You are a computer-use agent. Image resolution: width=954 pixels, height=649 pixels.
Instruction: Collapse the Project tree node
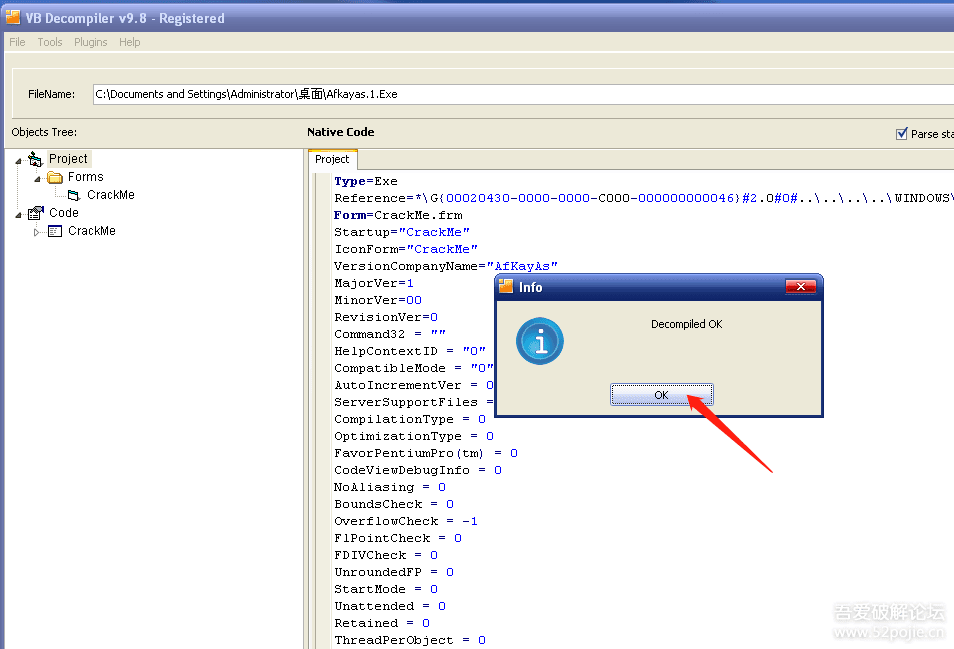(19, 159)
